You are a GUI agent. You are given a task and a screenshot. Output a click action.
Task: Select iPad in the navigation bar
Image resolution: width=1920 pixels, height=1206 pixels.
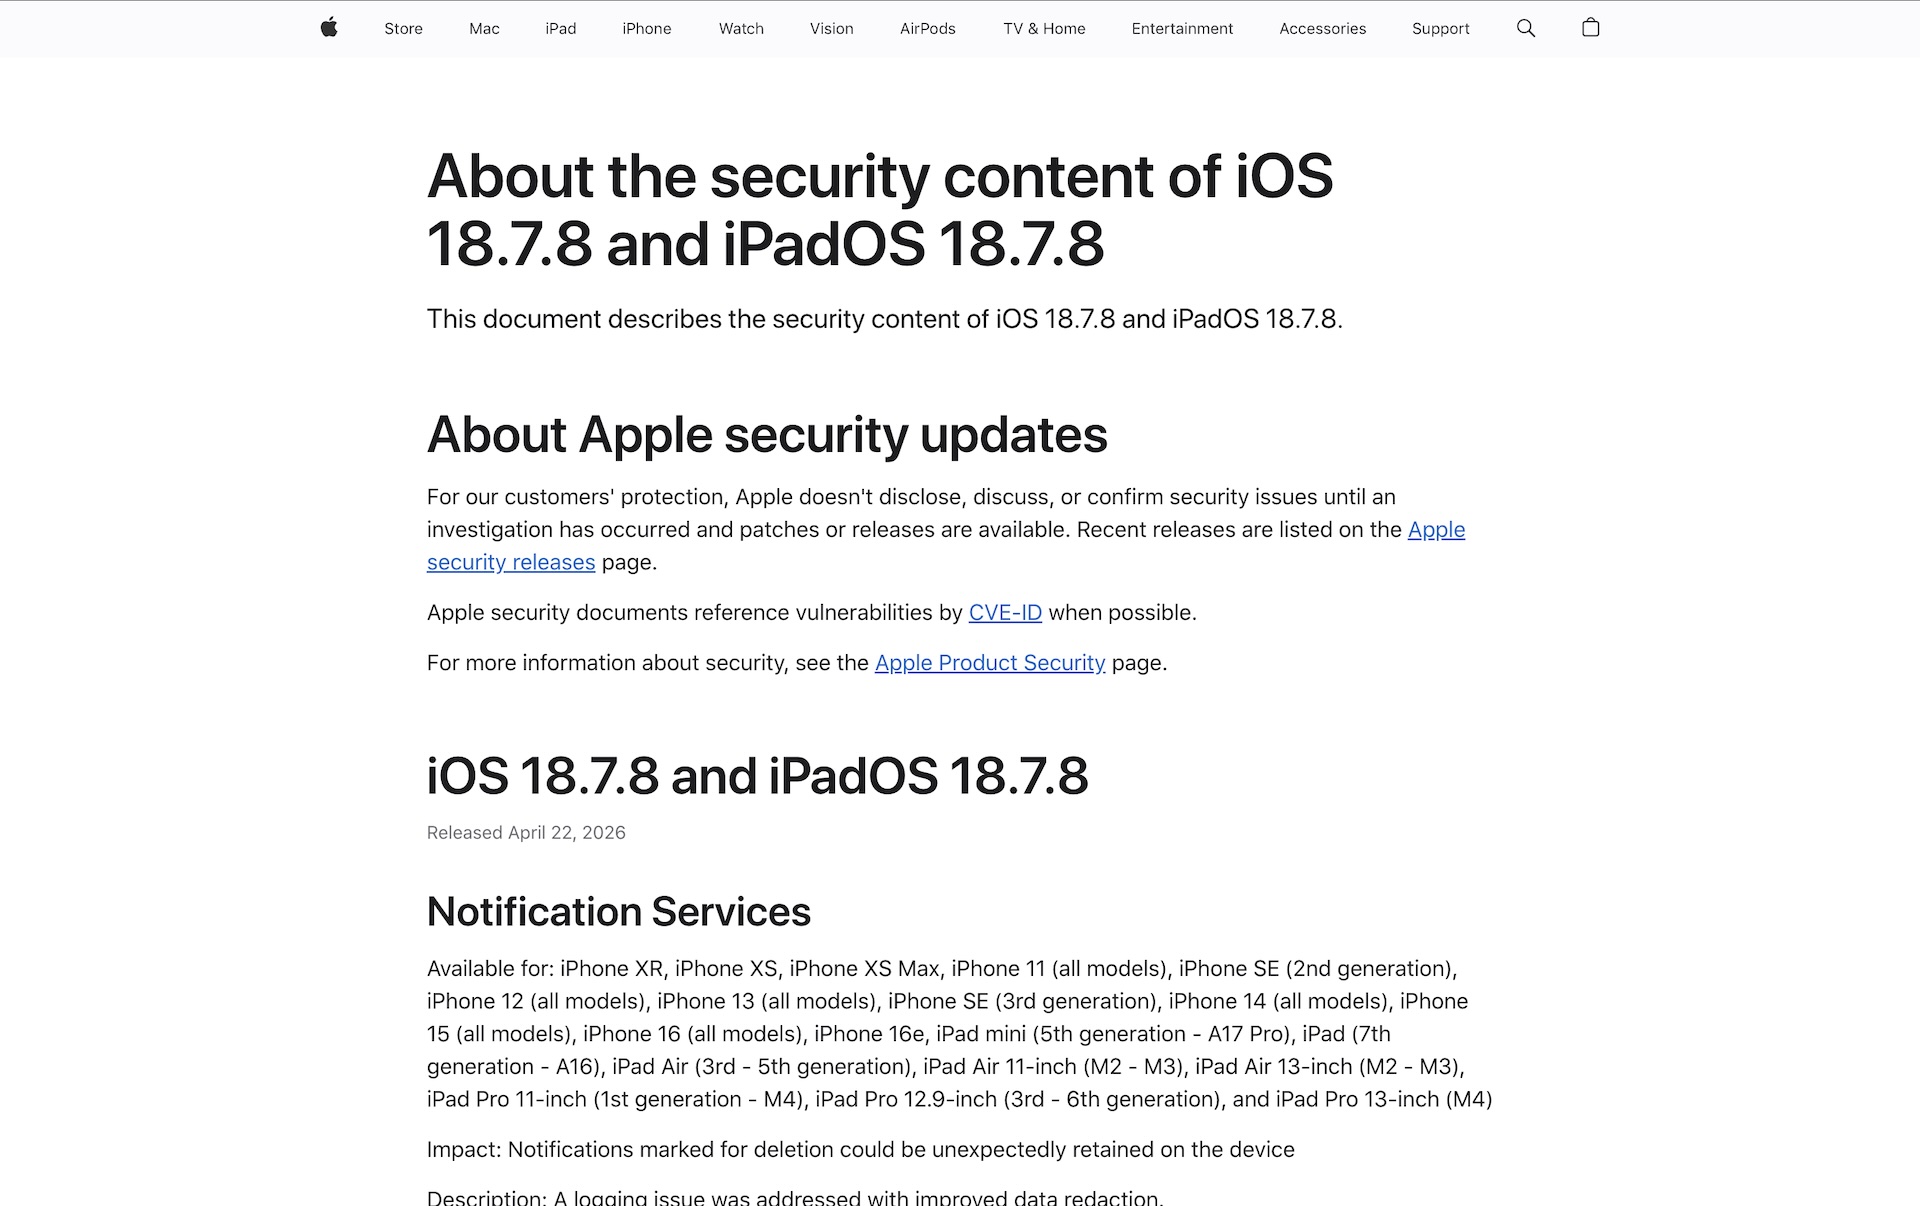pos(560,29)
